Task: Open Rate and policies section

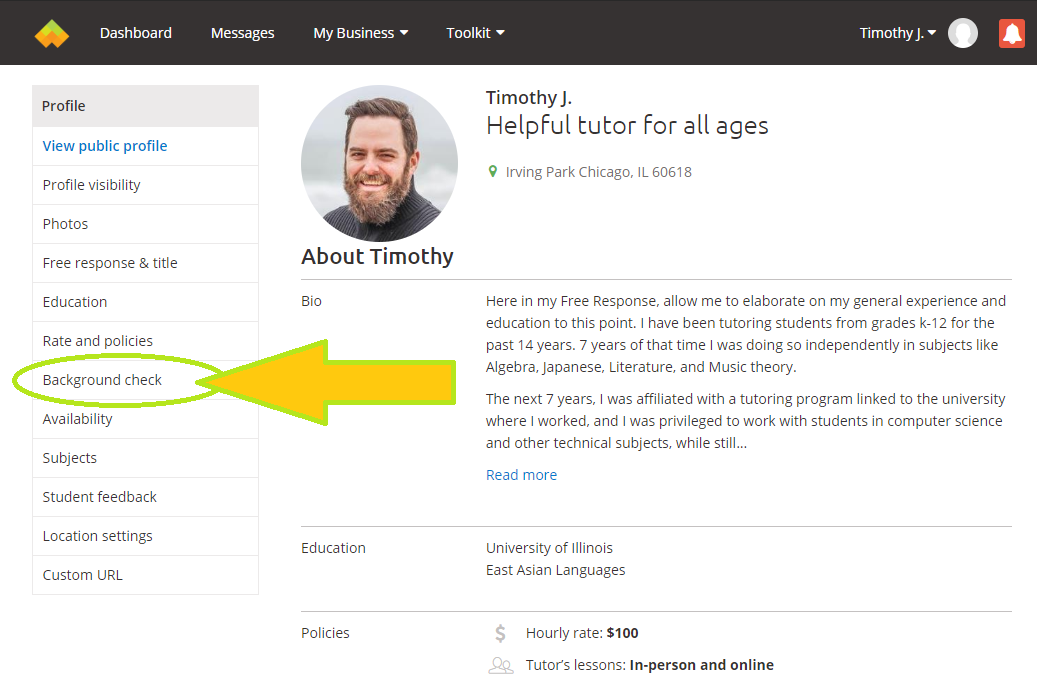Action: click(145, 341)
